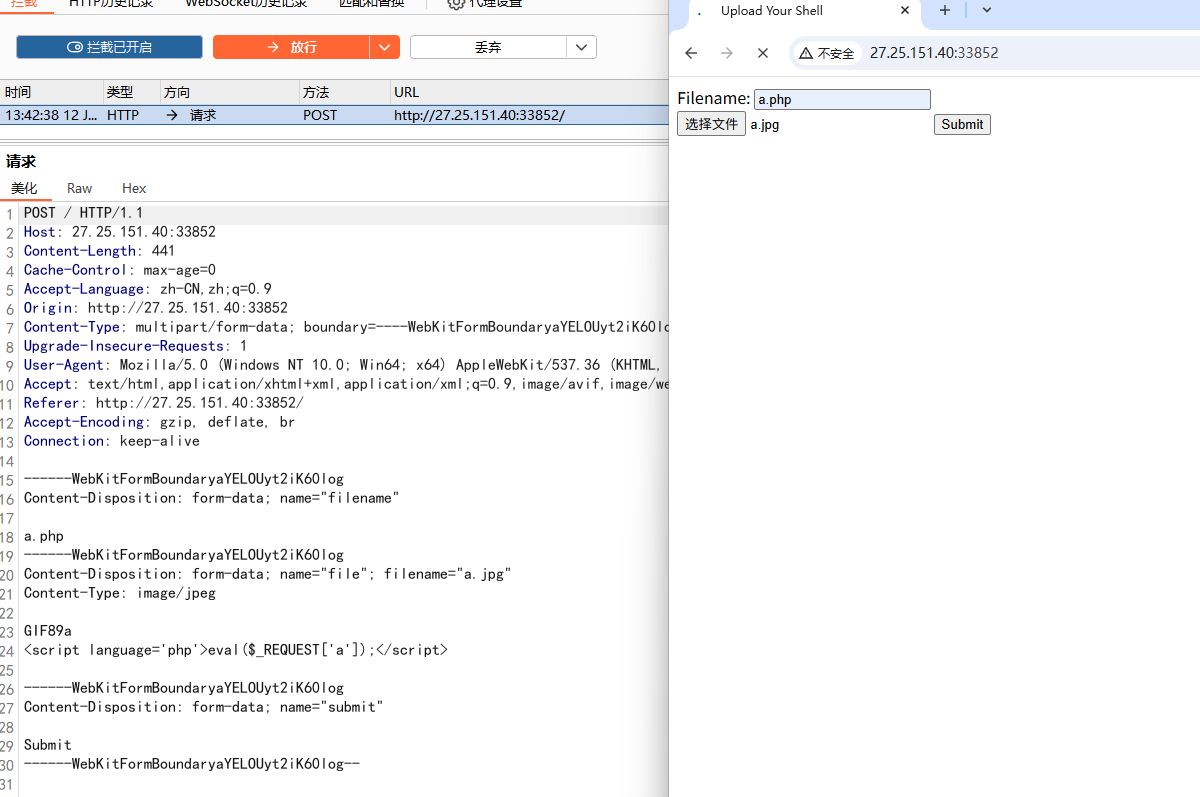Click the Cache-Control: max-age=0 line
The image size is (1200, 797).
click(120, 270)
